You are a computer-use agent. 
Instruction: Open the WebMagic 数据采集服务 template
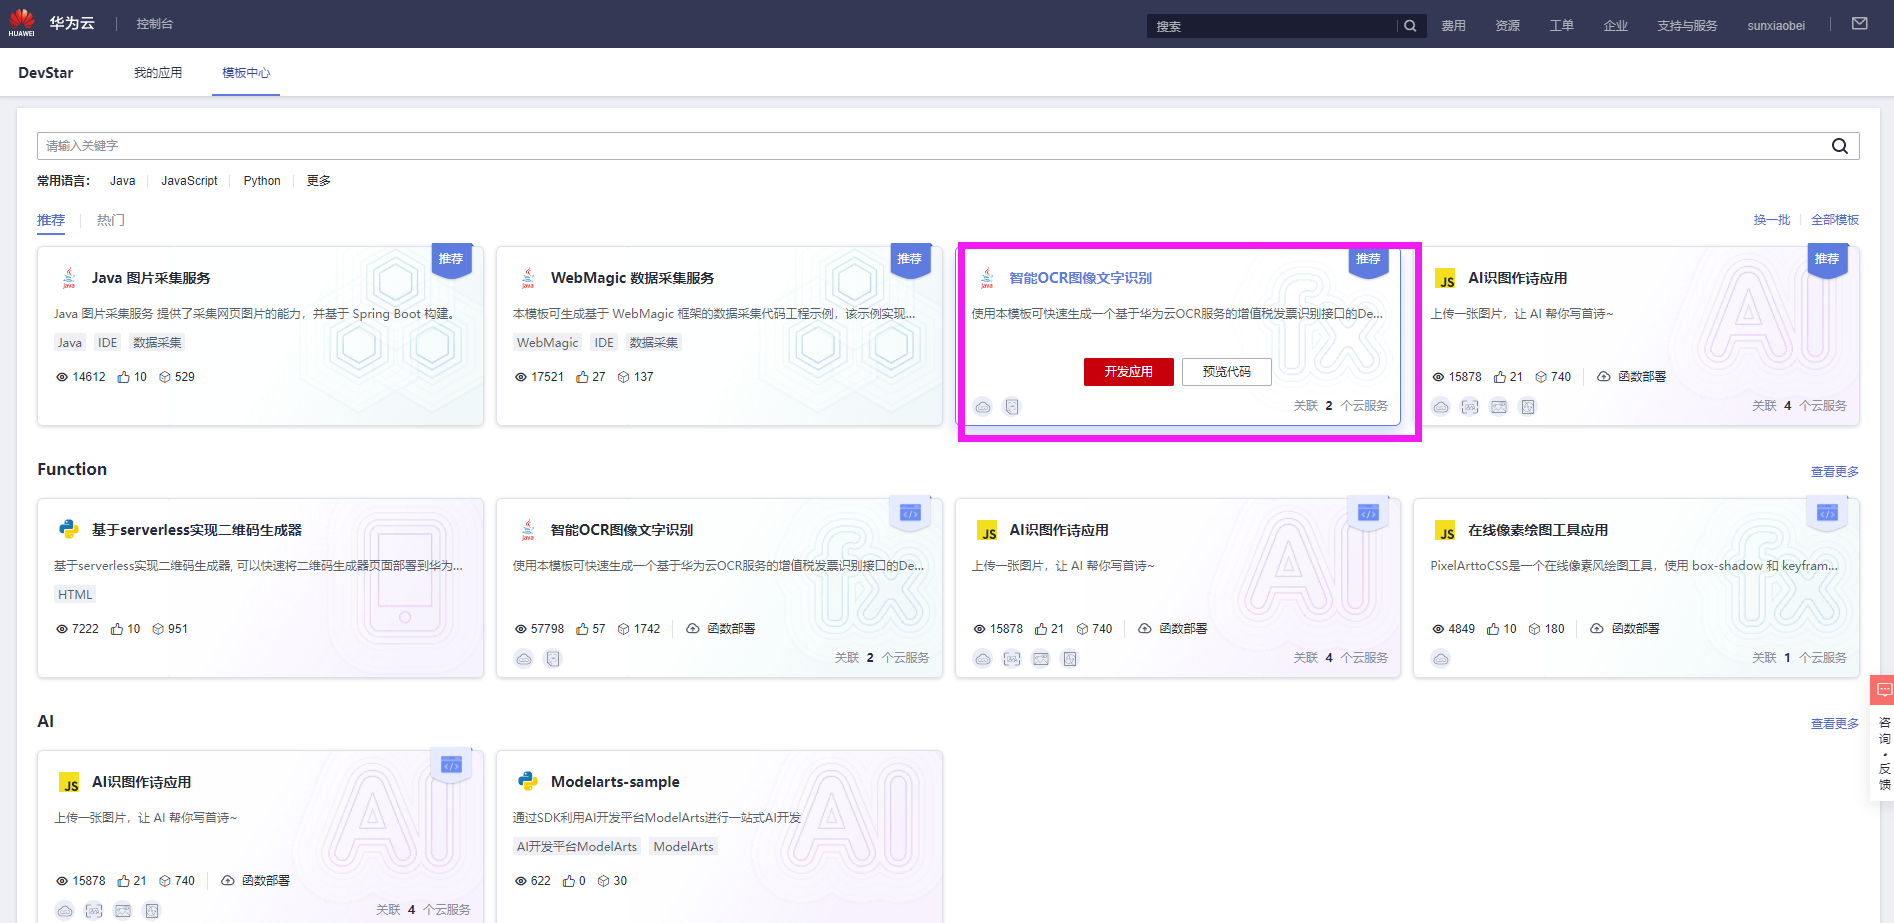tap(632, 278)
